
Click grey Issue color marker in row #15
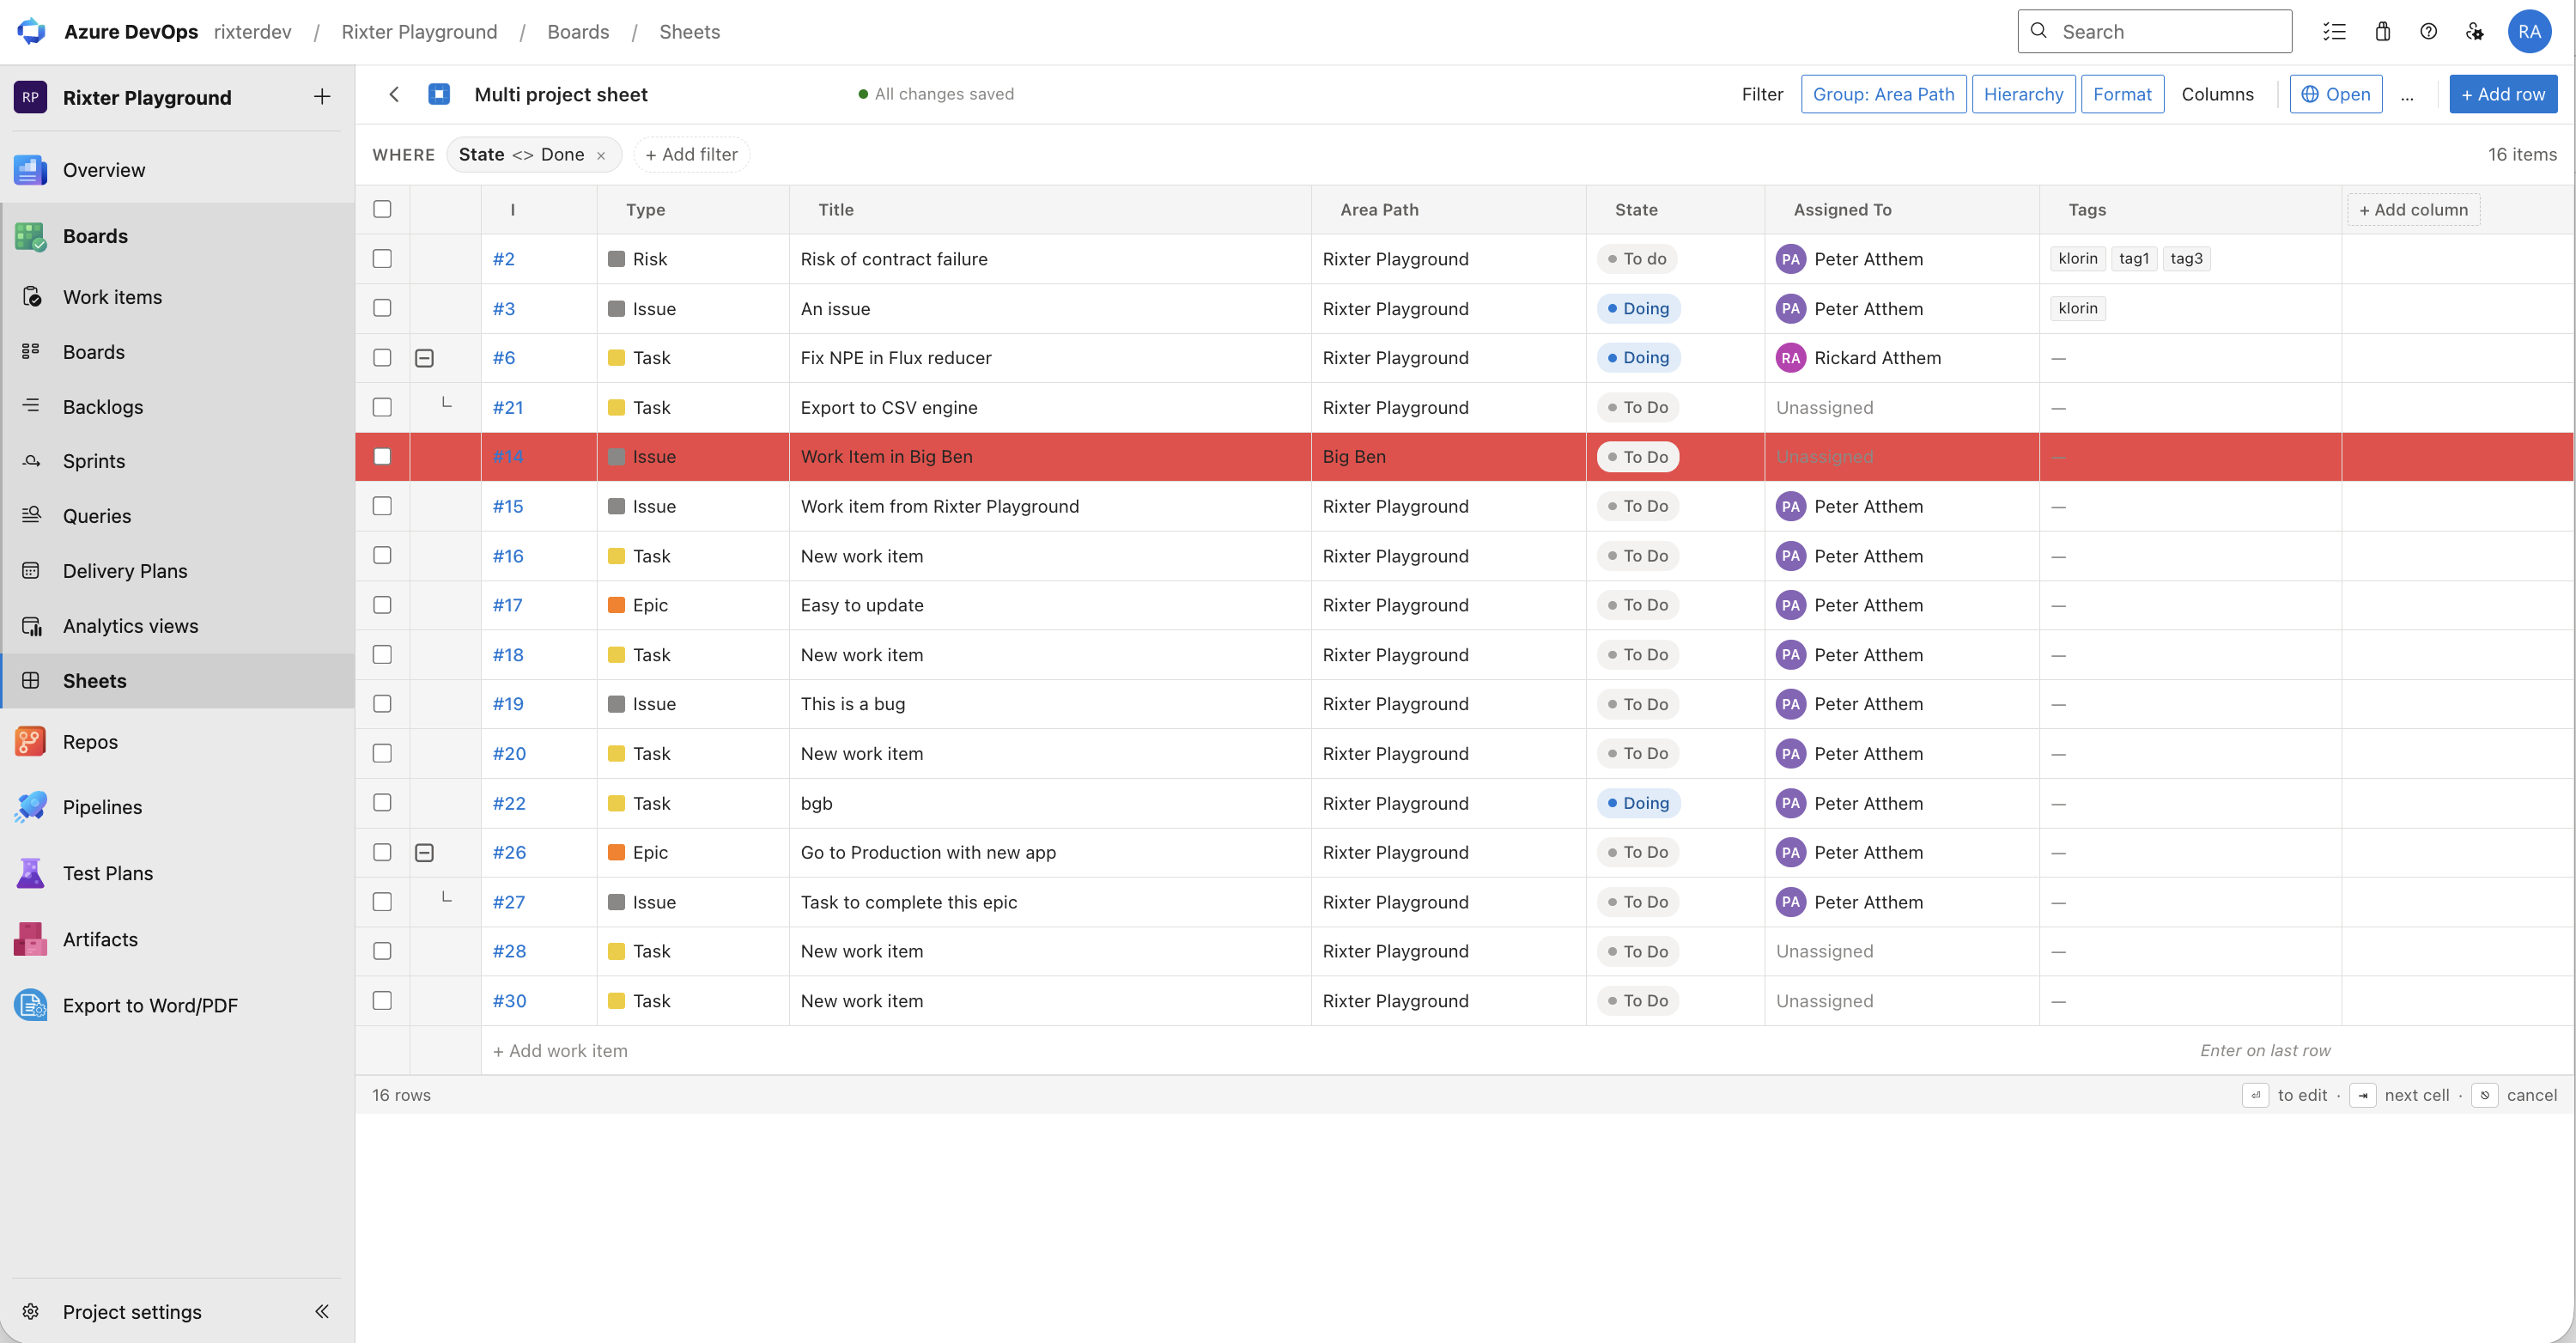tap(616, 506)
